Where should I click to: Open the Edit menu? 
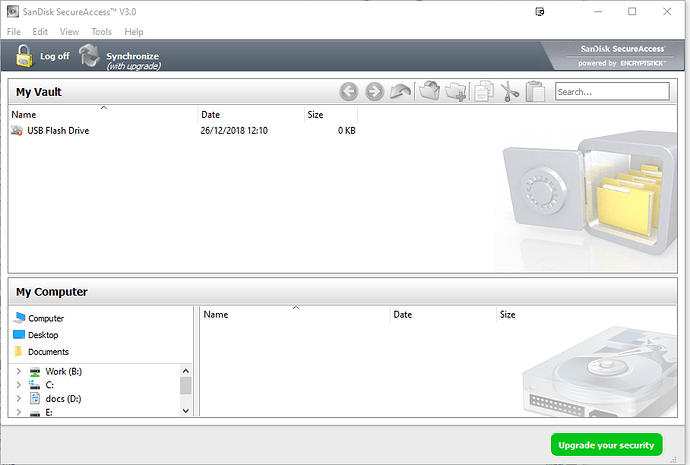(x=40, y=32)
